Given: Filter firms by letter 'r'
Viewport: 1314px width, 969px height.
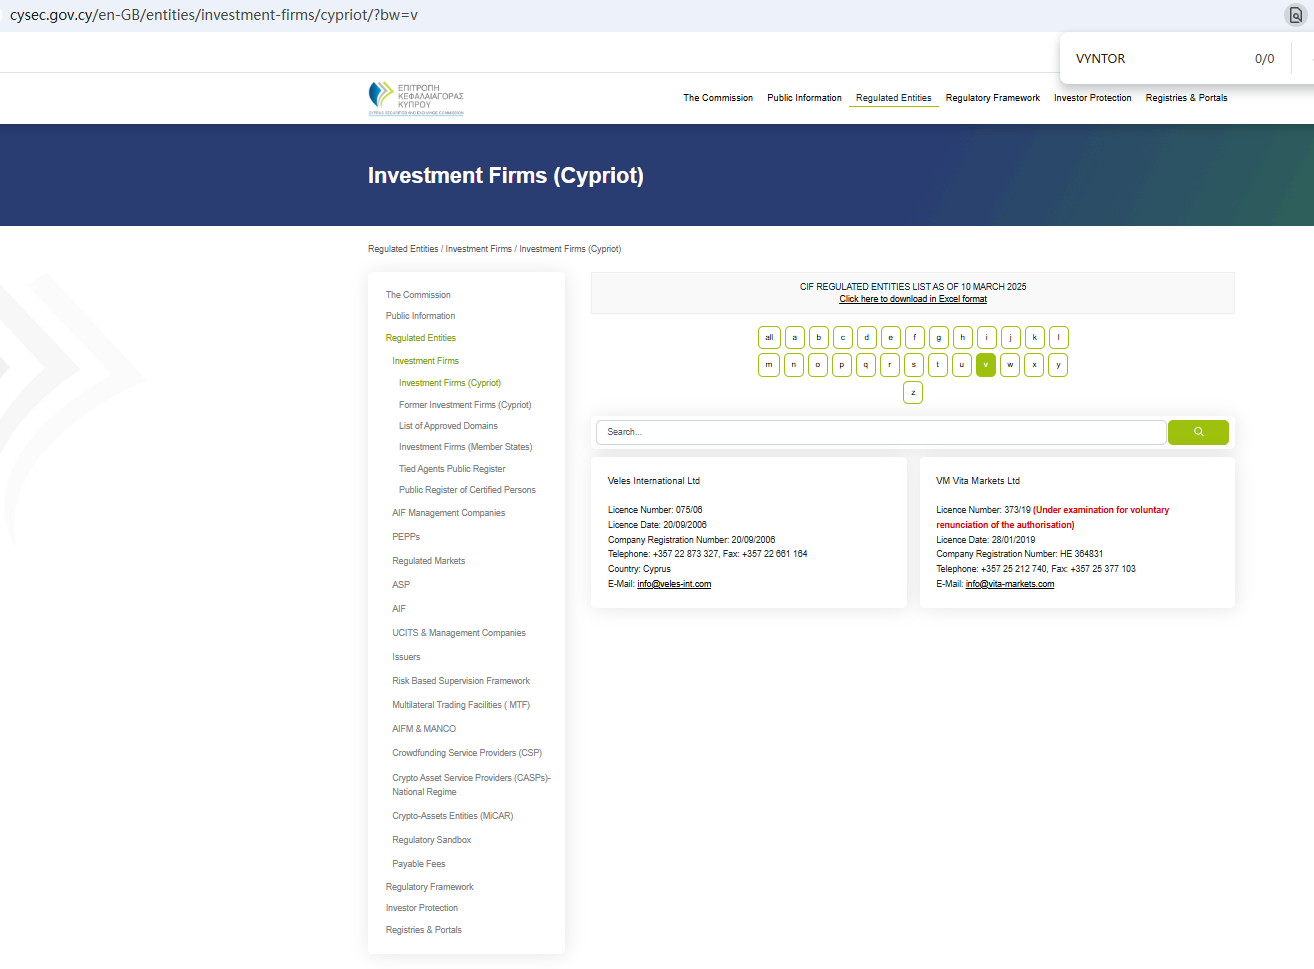Looking at the screenshot, I should (x=890, y=365).
